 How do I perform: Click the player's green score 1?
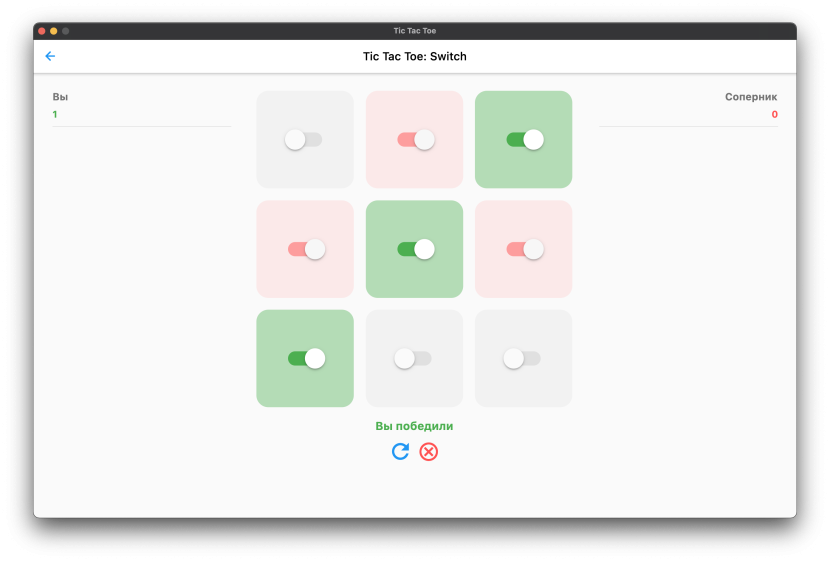pos(55,115)
